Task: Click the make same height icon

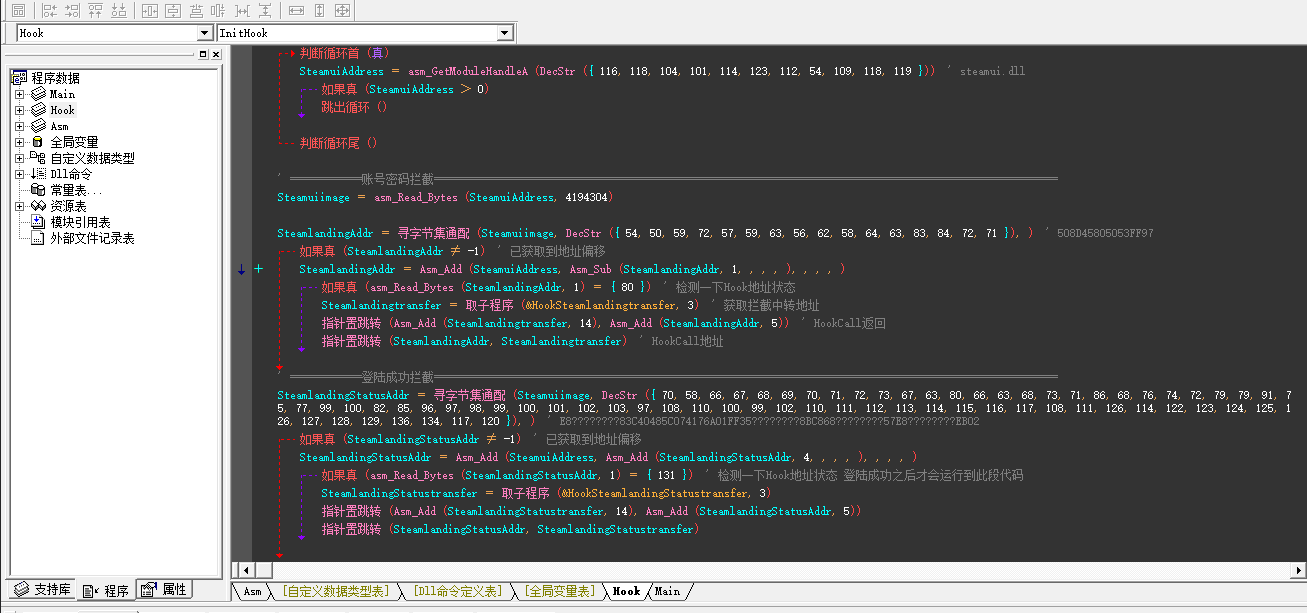Action: point(319,11)
